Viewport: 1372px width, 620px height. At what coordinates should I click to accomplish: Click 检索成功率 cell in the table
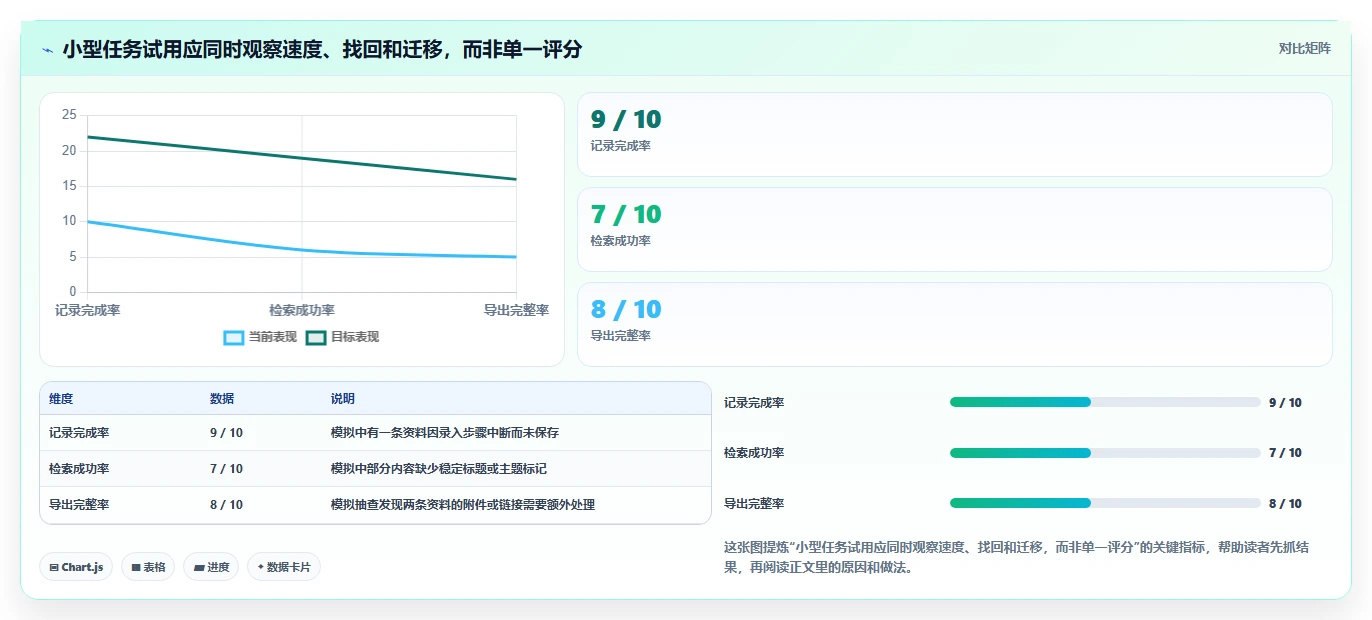pyautogui.click(x=79, y=469)
